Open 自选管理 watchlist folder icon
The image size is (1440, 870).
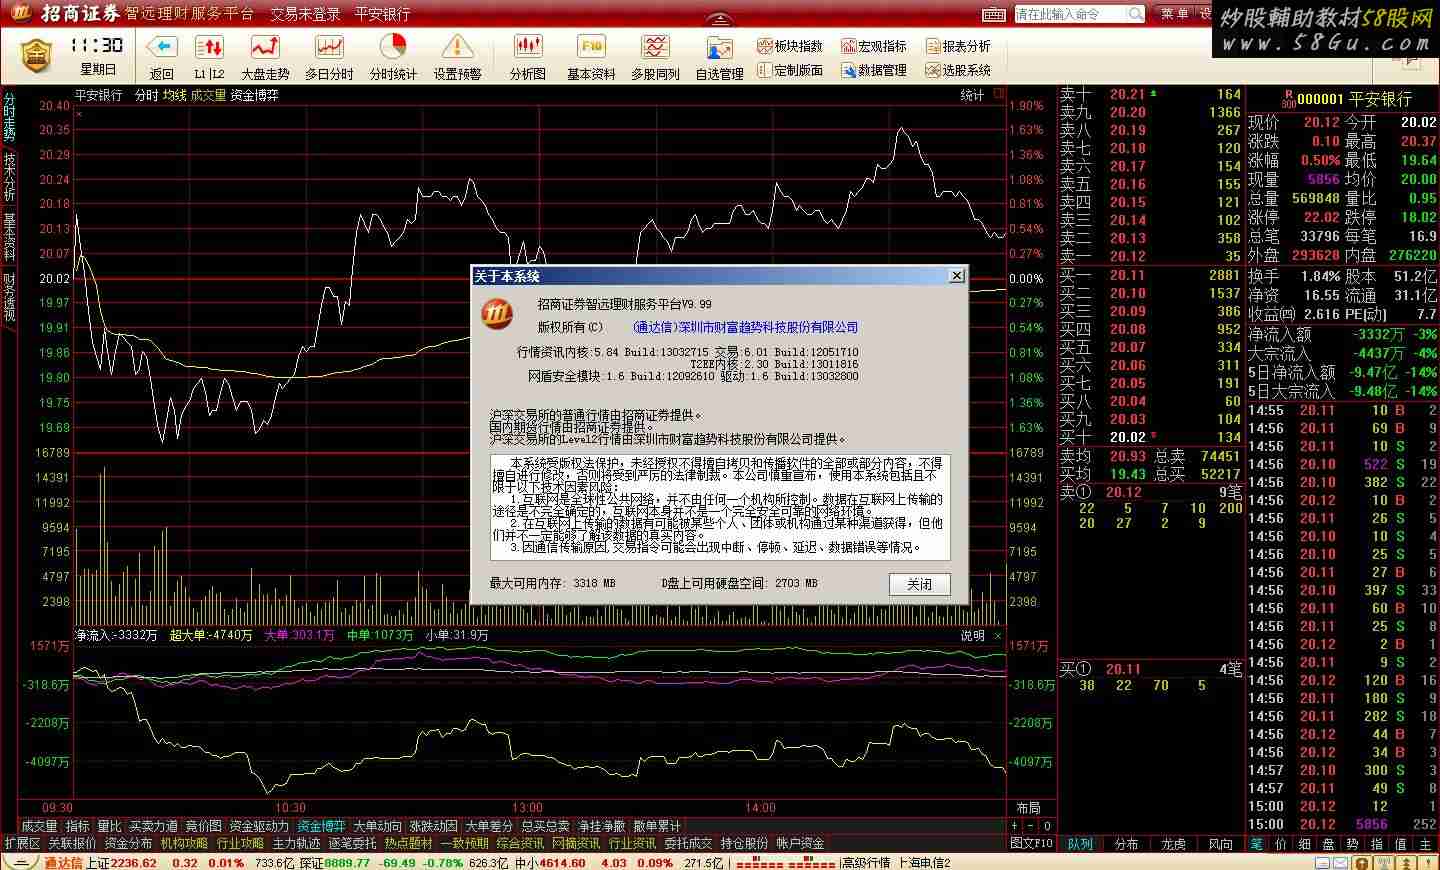(719, 47)
